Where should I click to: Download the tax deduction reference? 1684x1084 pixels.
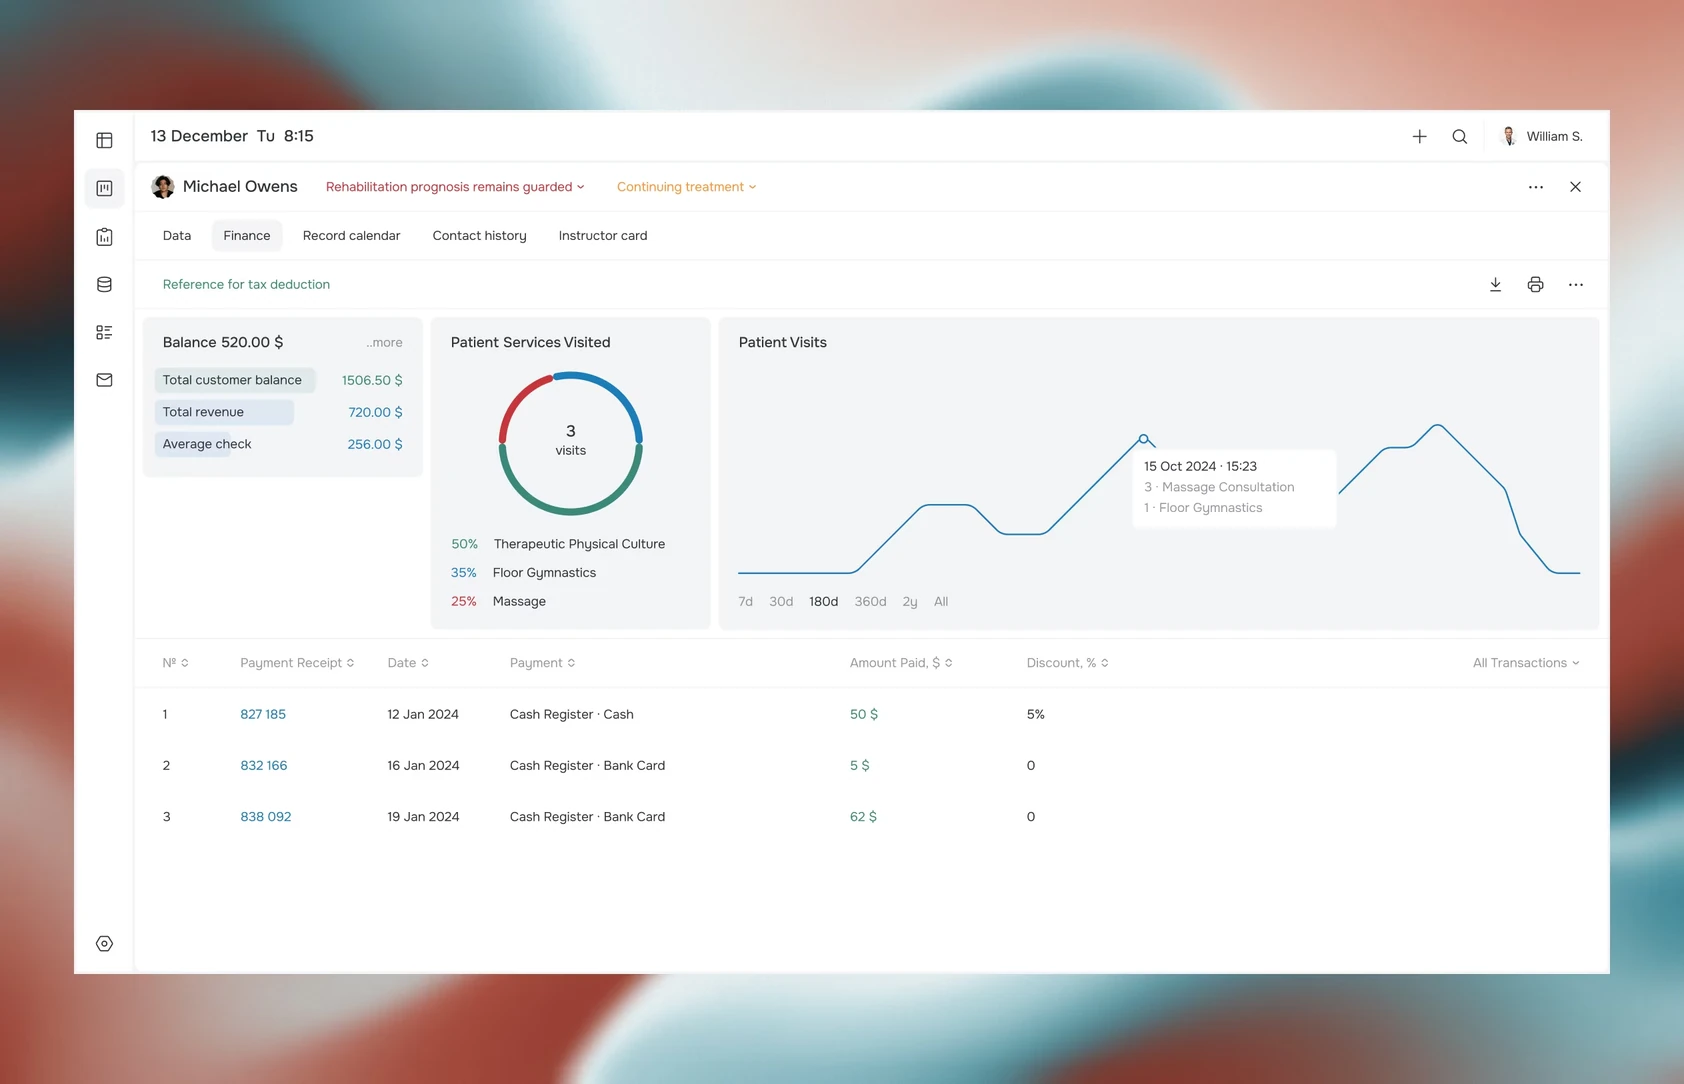tap(1495, 285)
